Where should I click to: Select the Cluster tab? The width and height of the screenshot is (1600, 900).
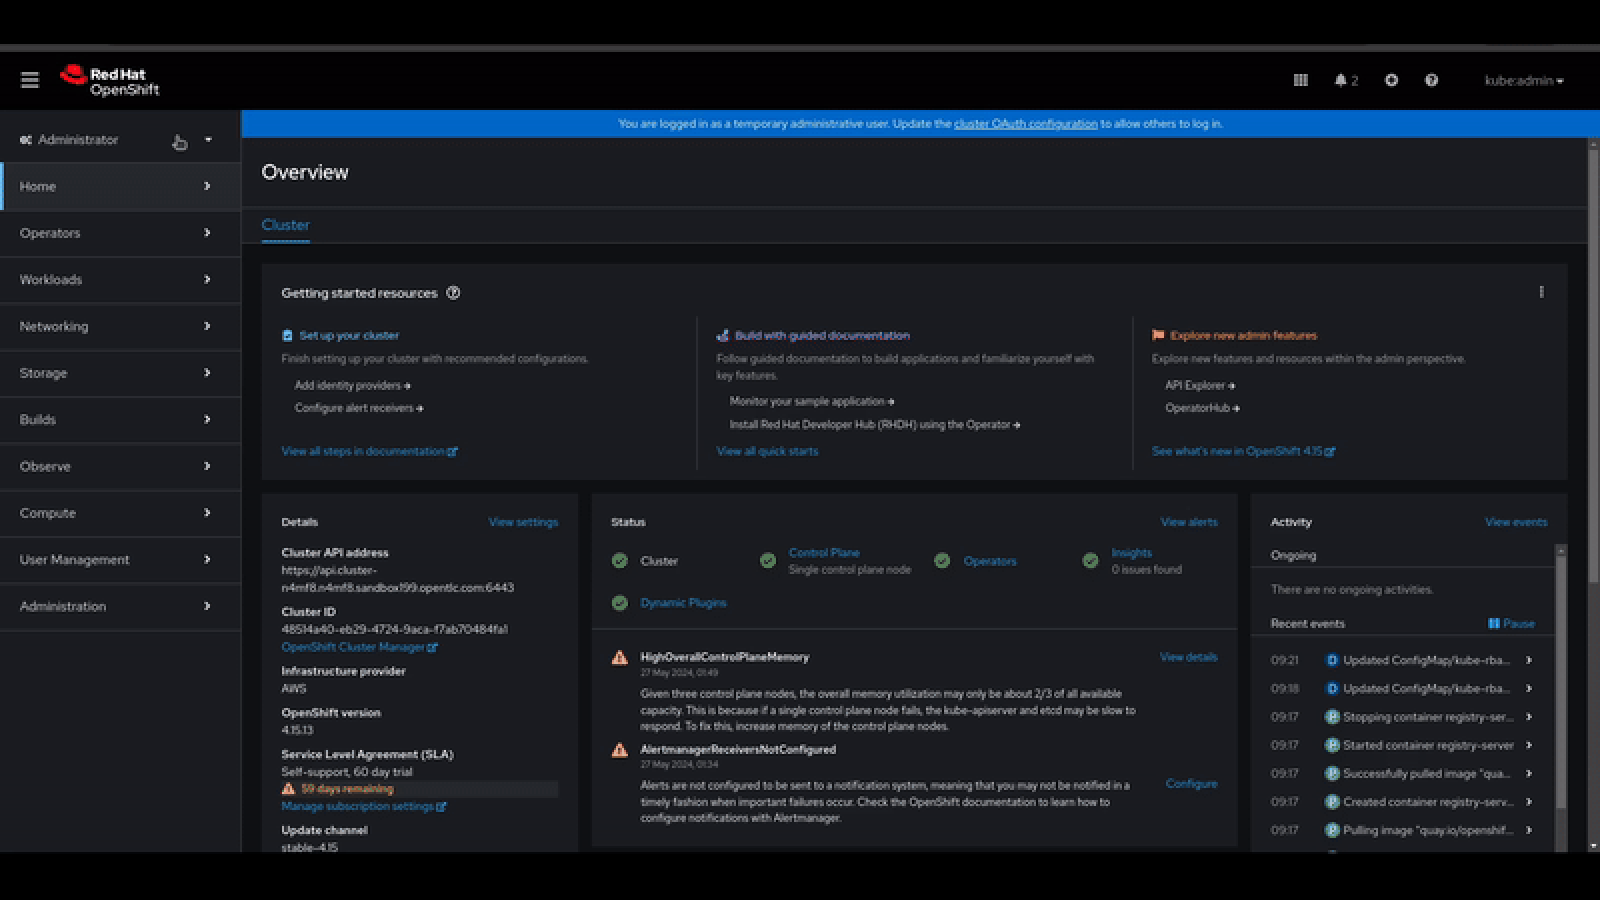(285, 225)
